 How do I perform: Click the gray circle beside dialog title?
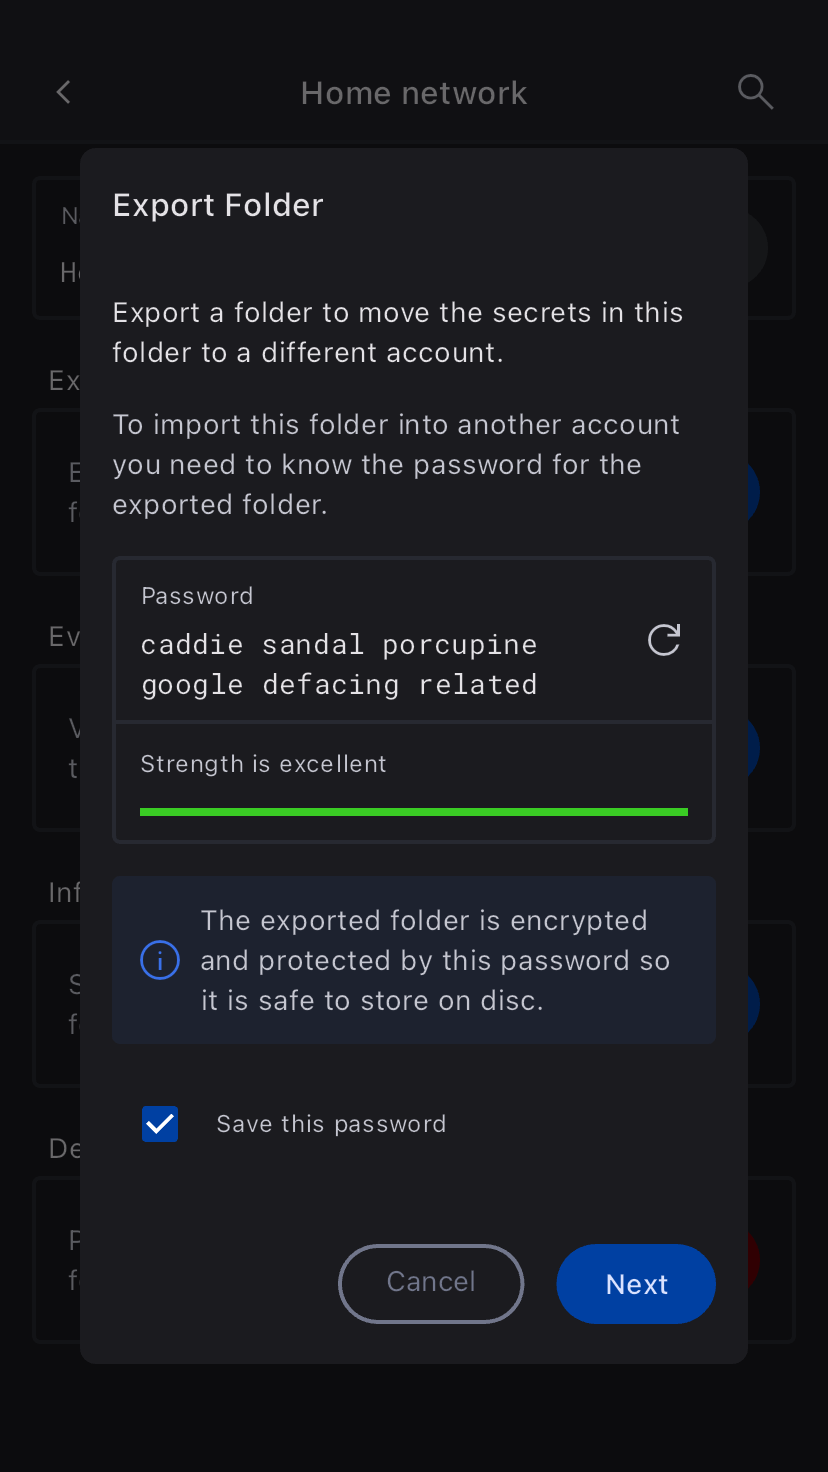coord(758,248)
